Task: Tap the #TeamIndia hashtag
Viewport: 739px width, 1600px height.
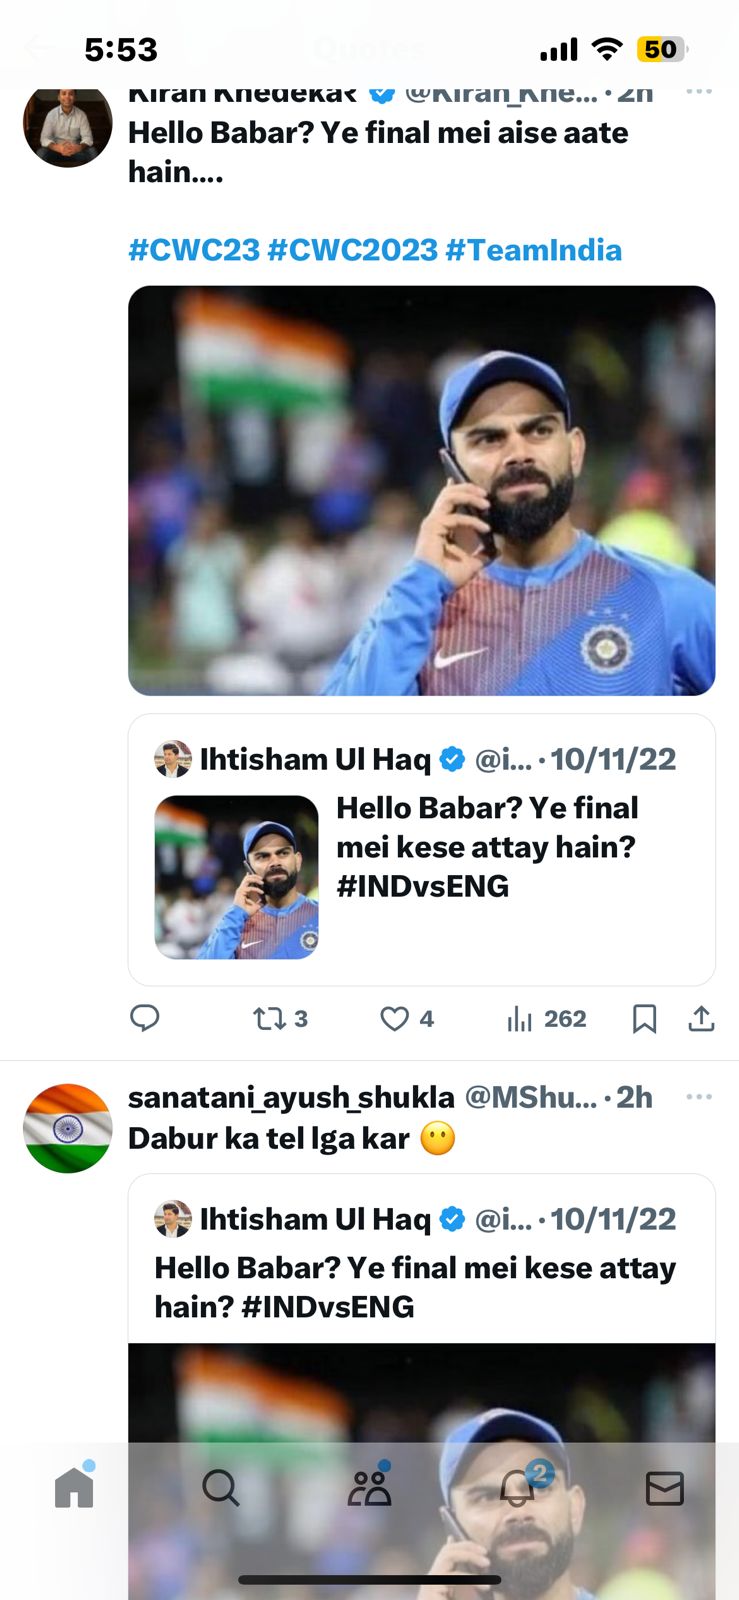Action: [x=533, y=250]
